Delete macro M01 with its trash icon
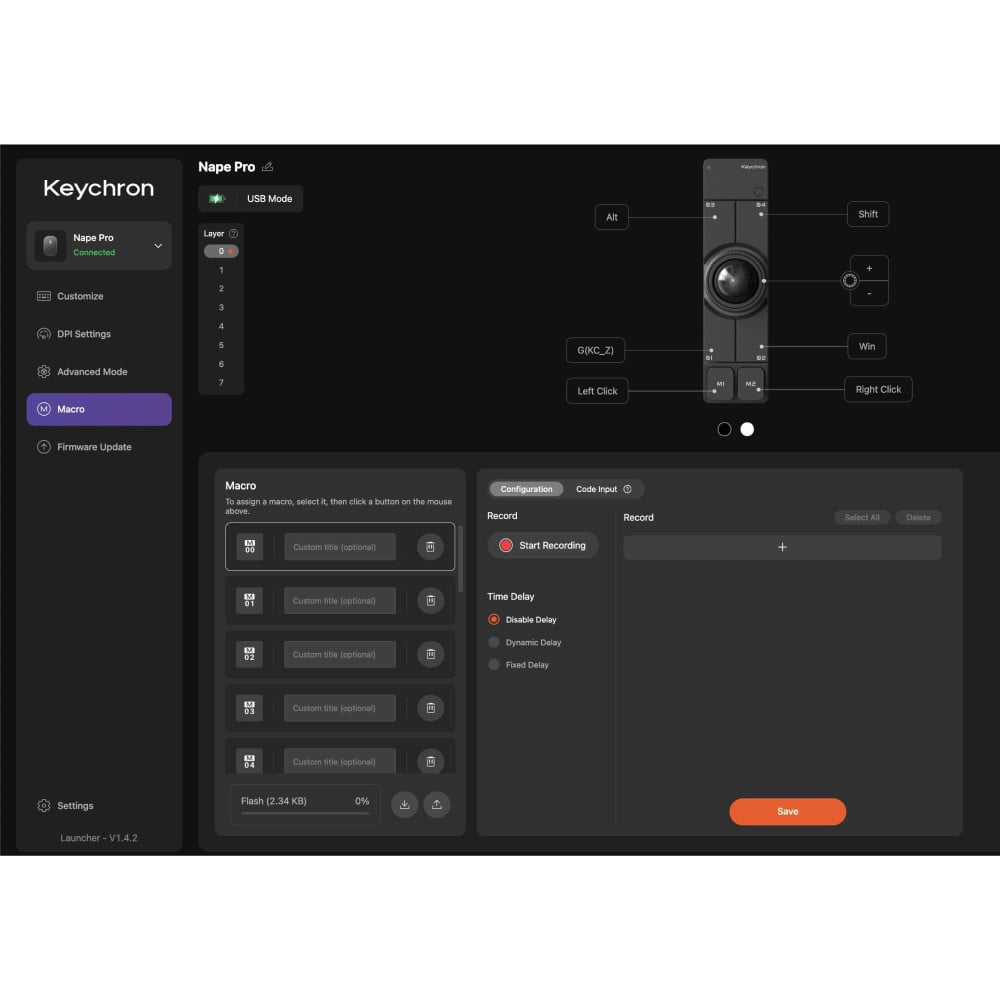1000x1000 pixels. (430, 600)
